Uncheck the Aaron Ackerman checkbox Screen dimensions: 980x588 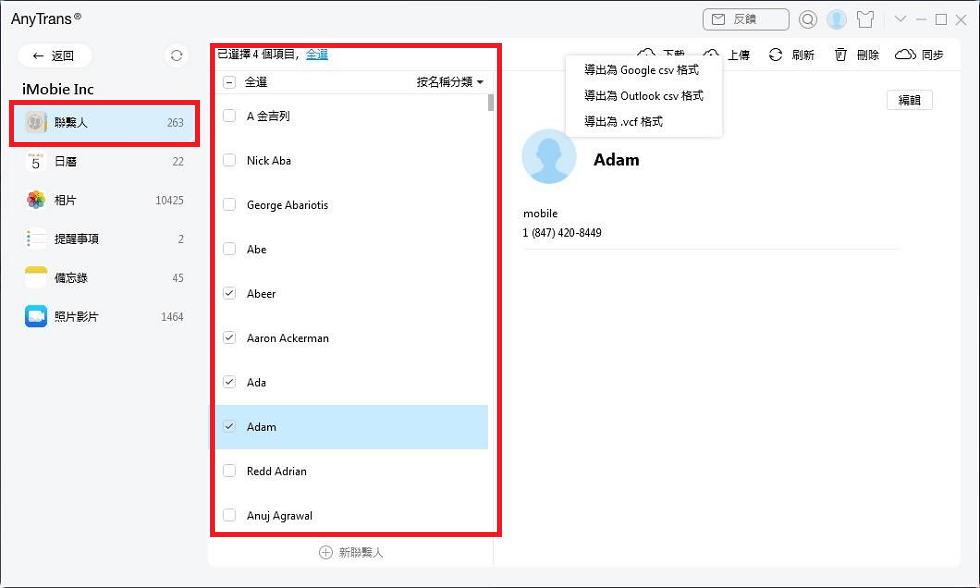point(229,337)
